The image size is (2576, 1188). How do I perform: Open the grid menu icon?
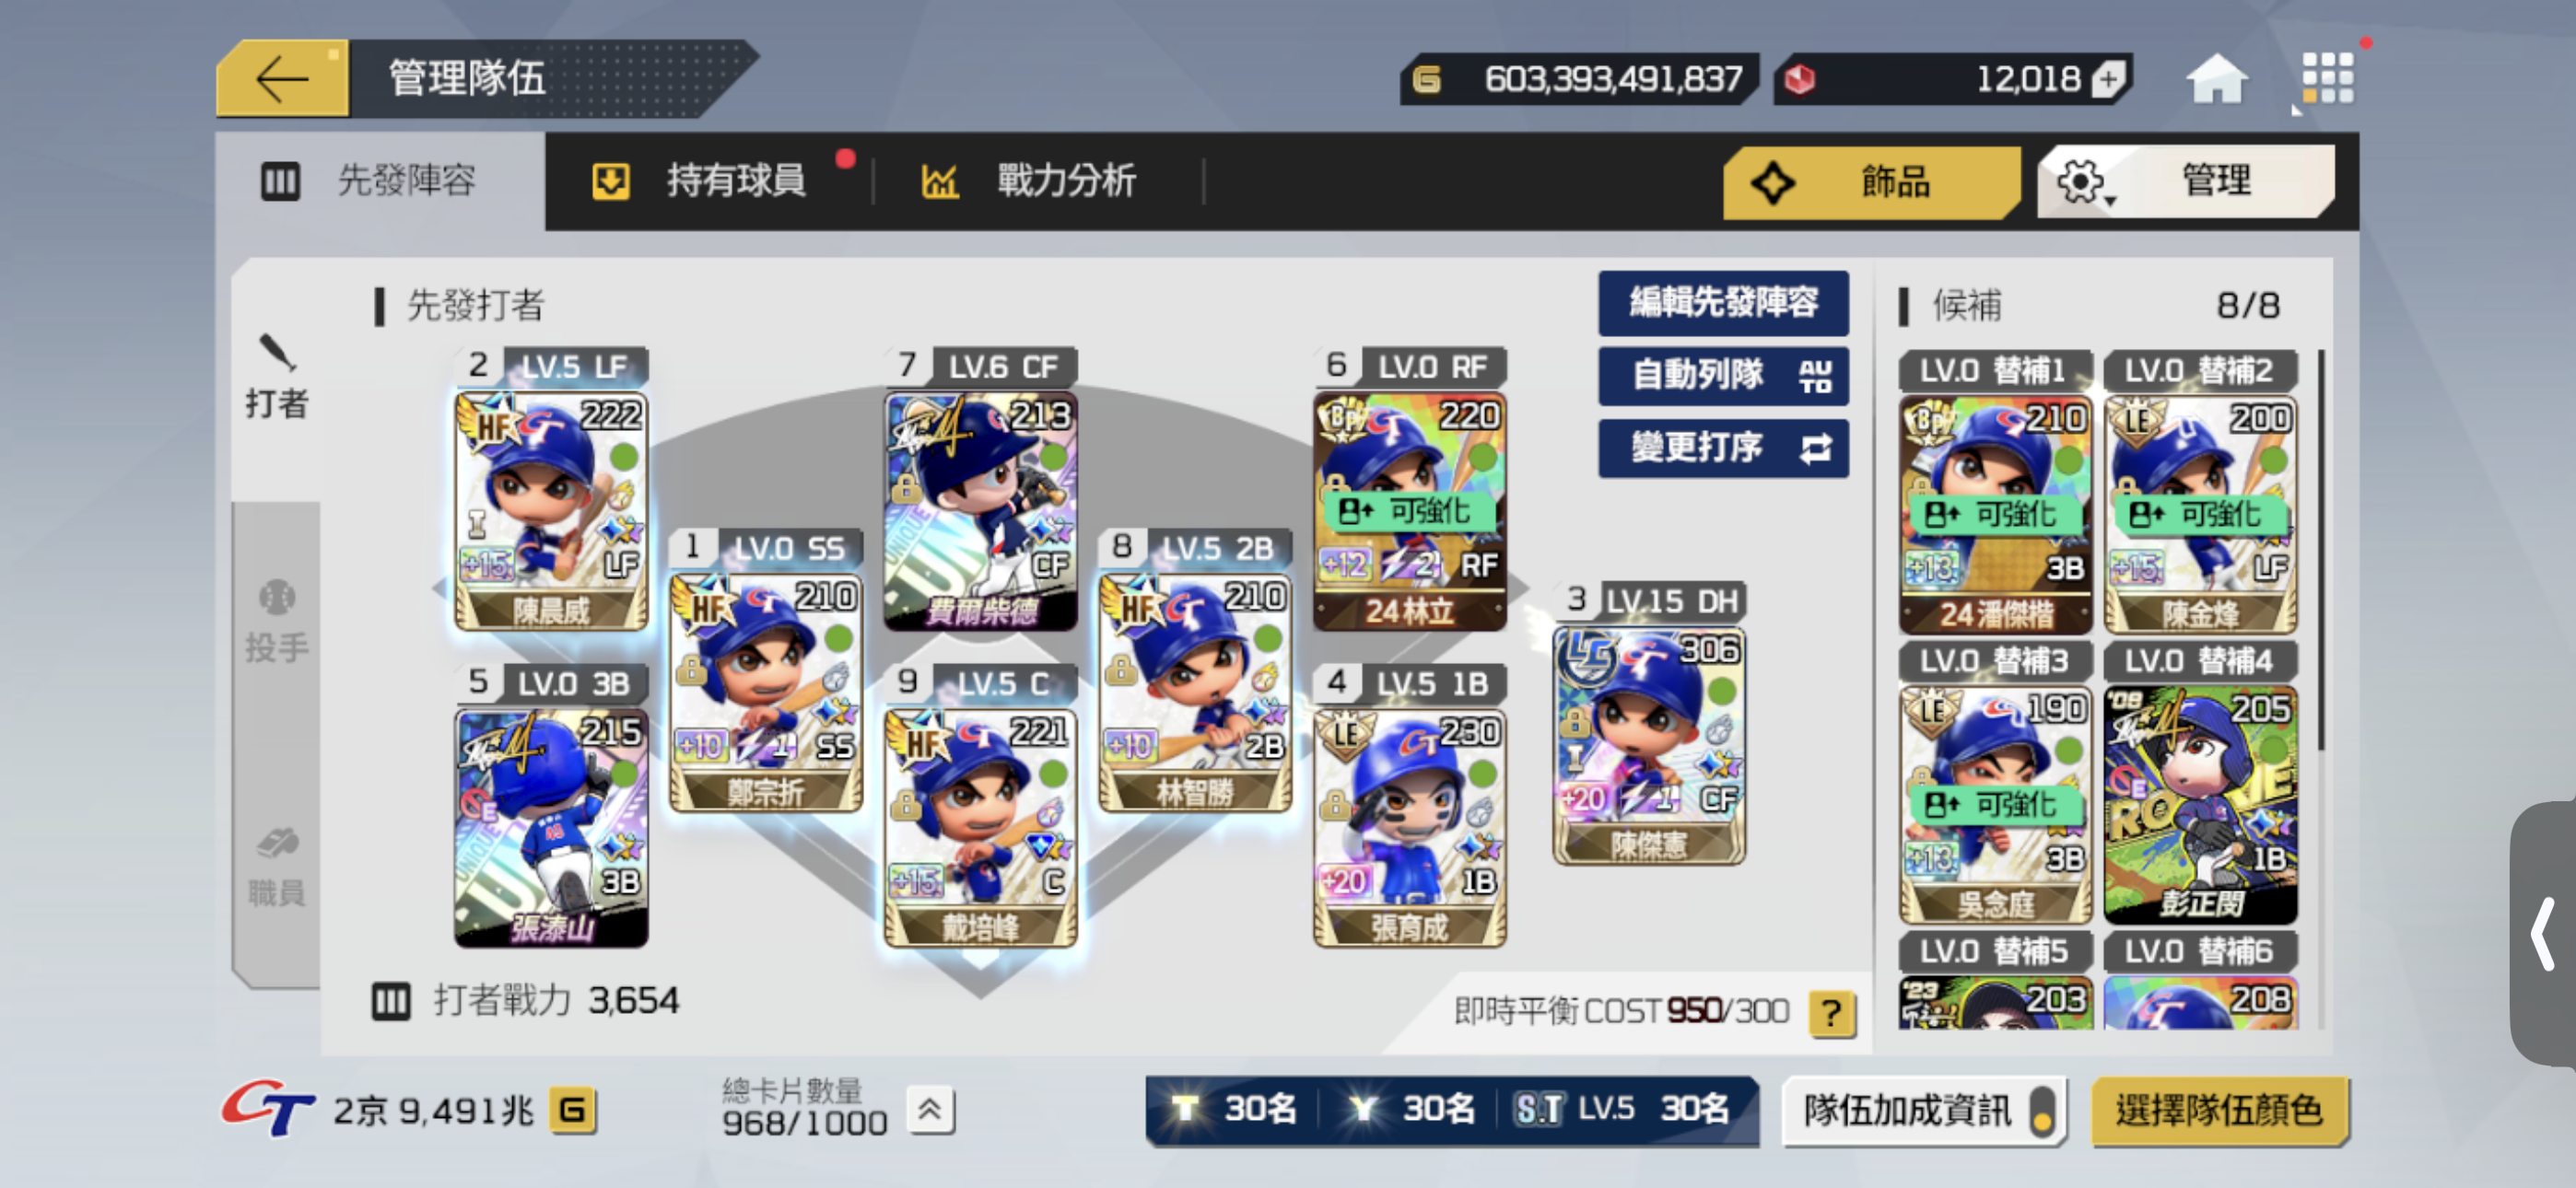[x=2327, y=78]
